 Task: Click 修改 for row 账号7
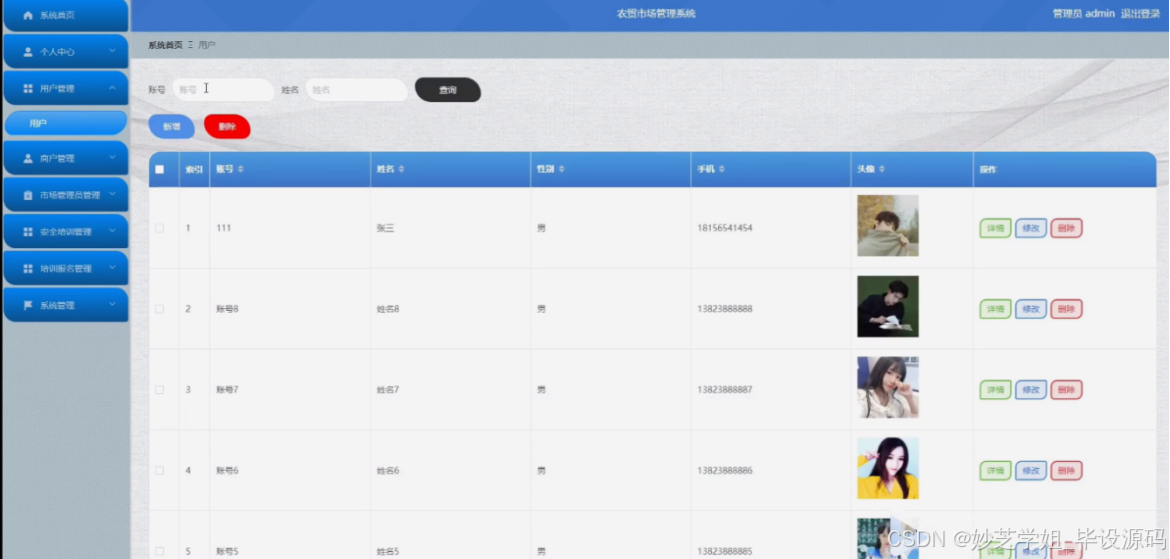coord(1030,390)
